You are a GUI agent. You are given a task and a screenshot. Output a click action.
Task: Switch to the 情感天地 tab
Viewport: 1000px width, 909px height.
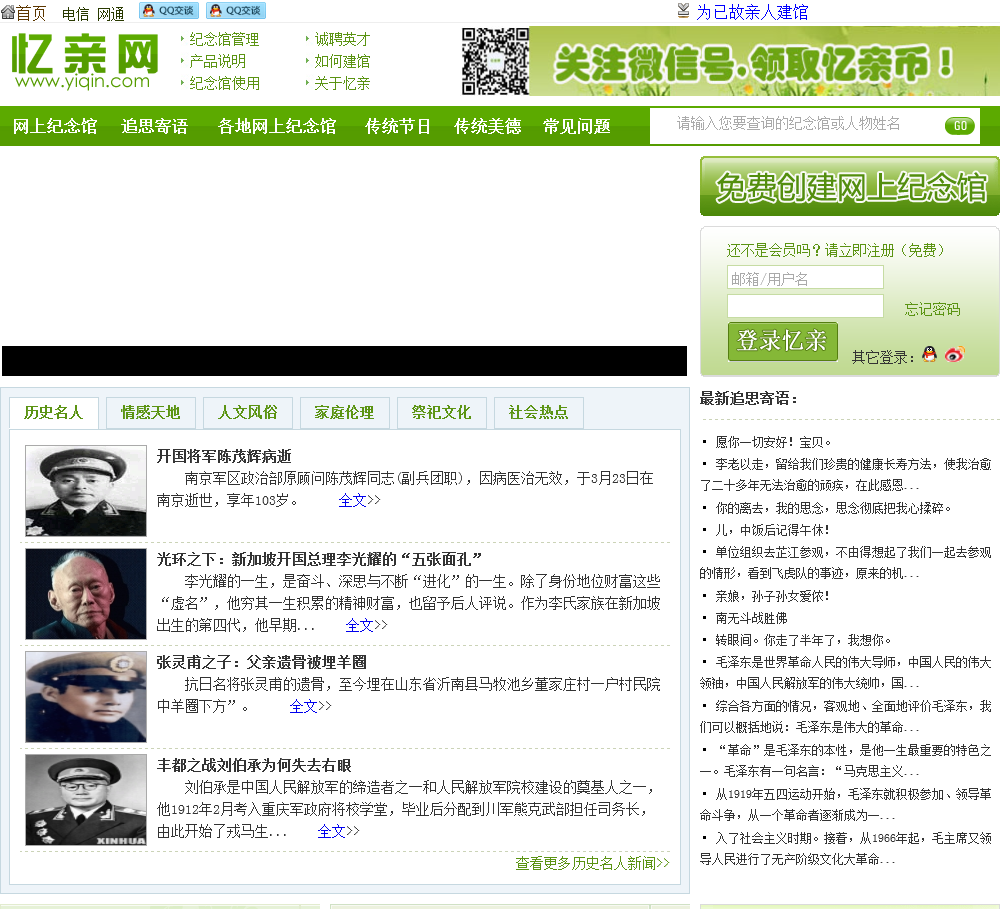coord(151,413)
